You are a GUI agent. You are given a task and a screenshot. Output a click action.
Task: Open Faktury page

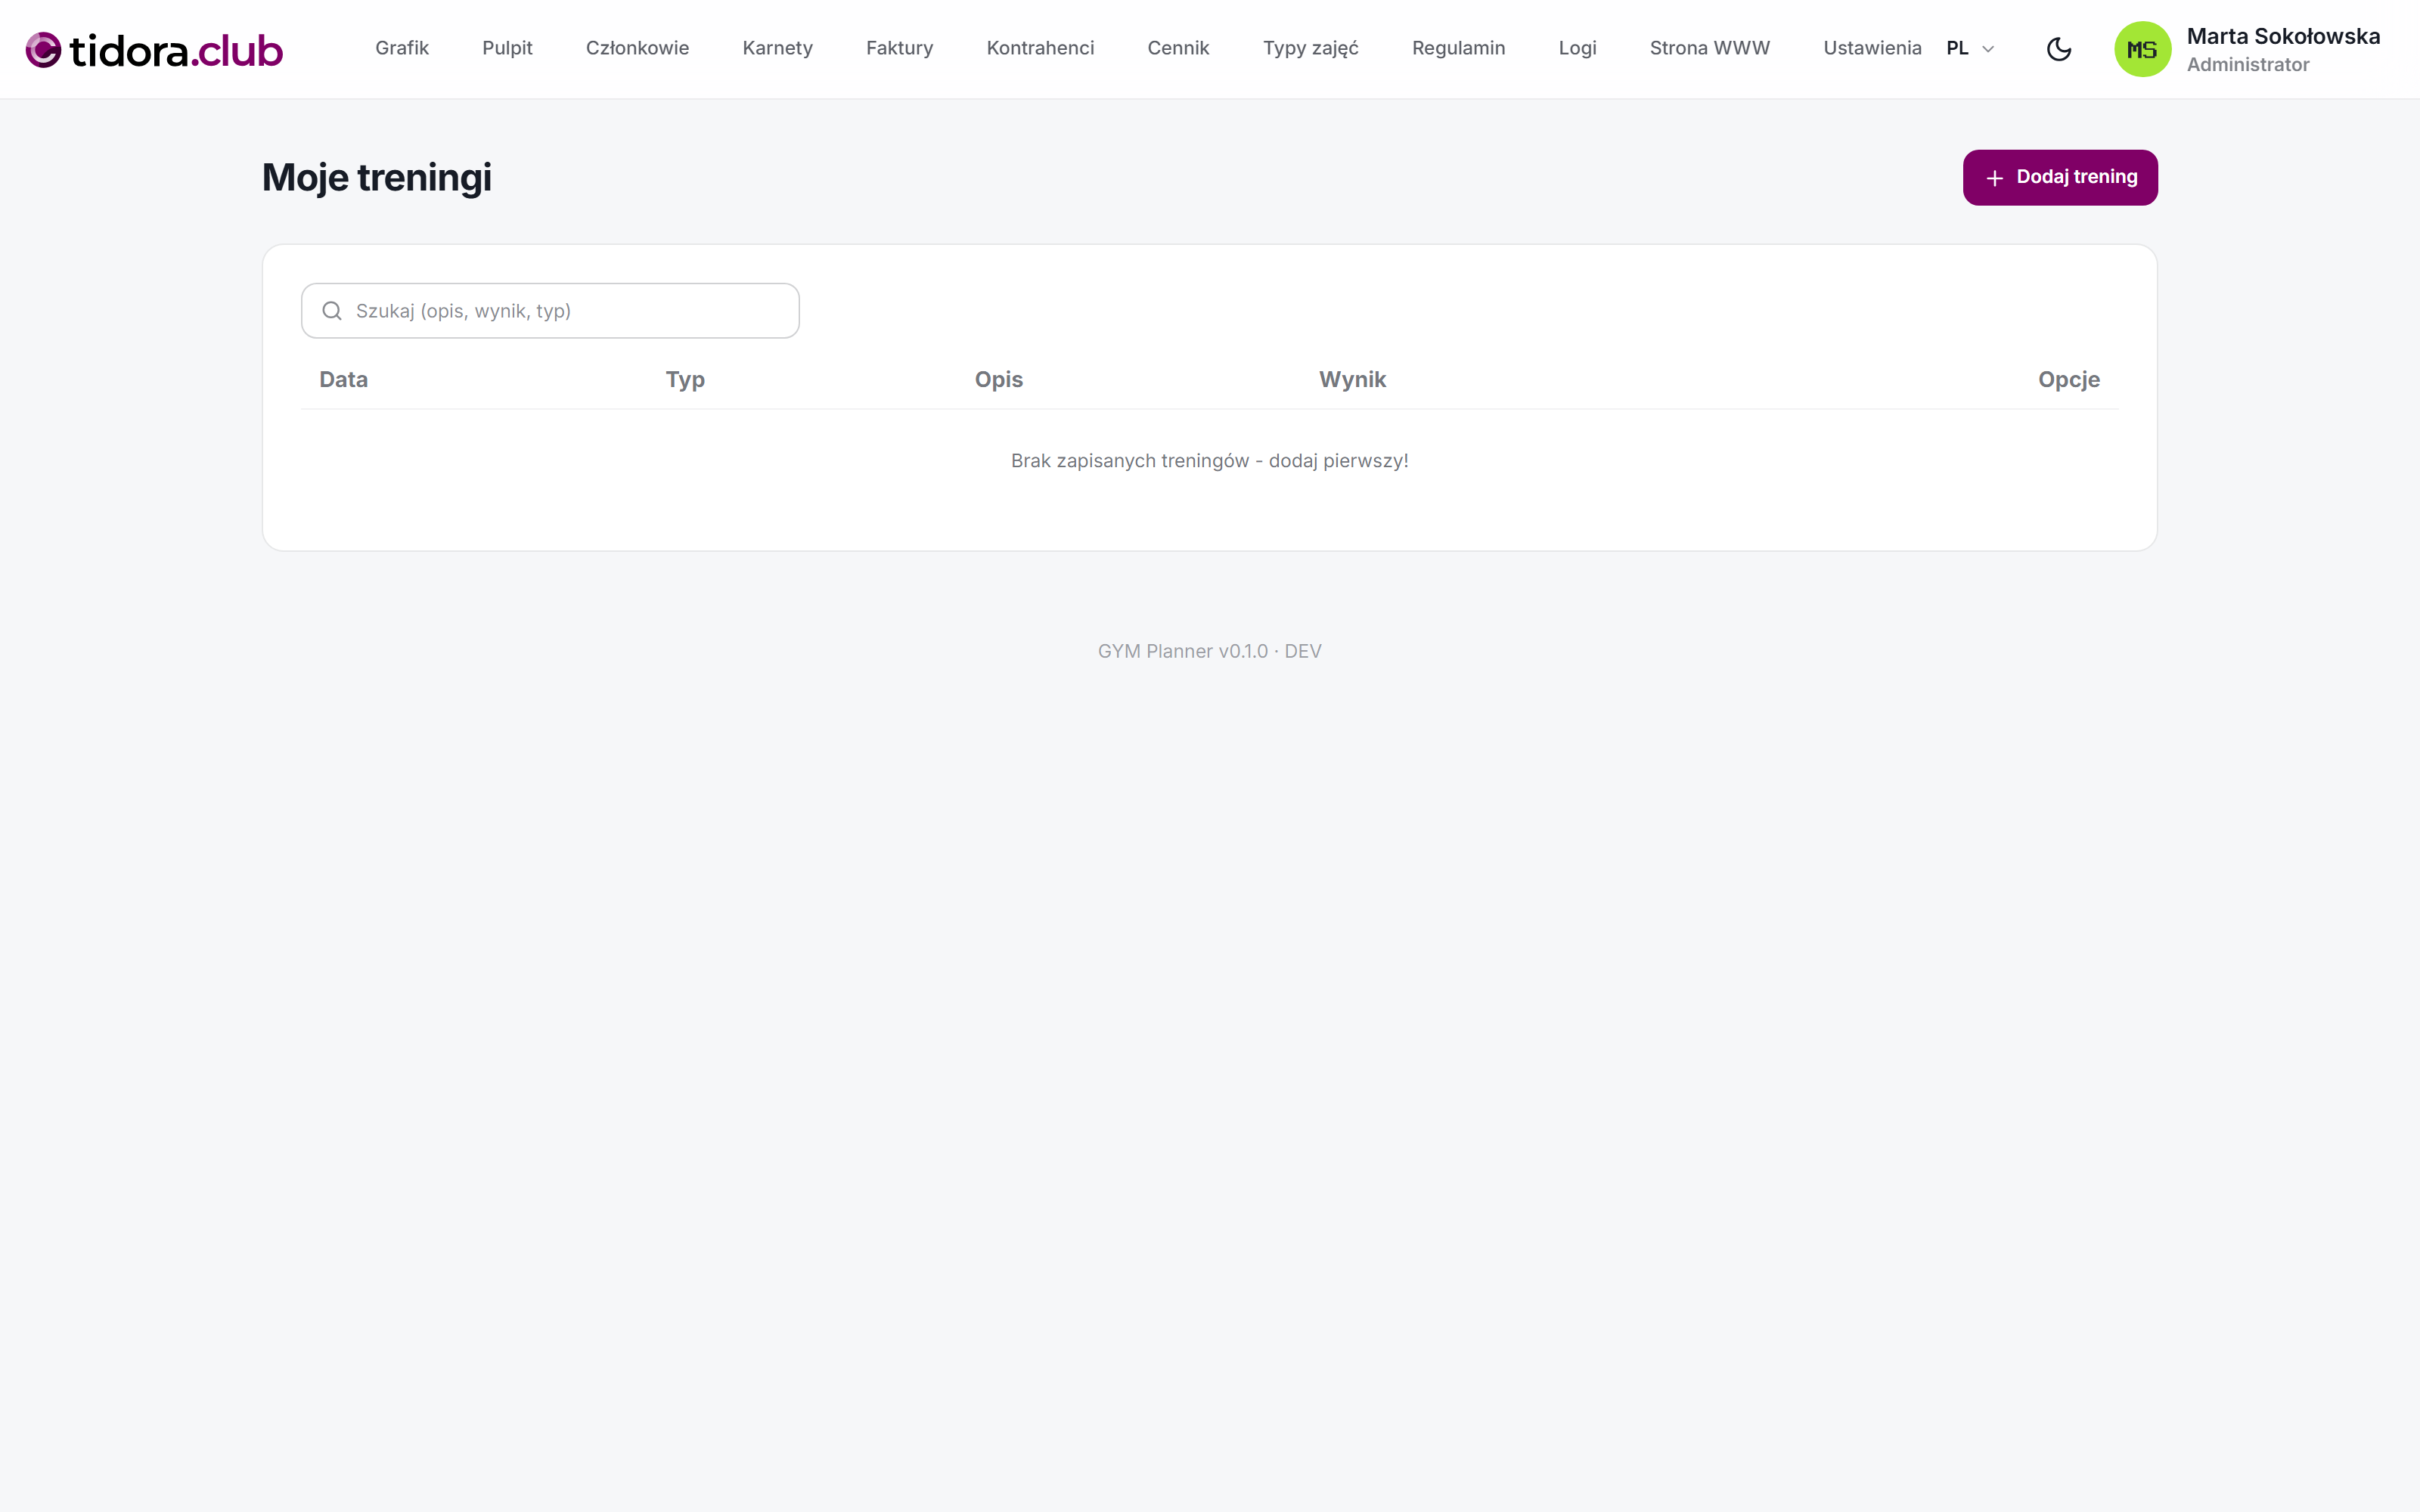click(899, 48)
